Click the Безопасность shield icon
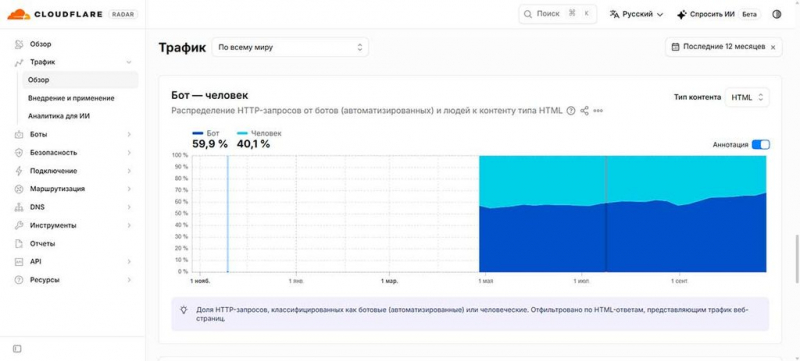The image size is (800, 361). coord(19,152)
